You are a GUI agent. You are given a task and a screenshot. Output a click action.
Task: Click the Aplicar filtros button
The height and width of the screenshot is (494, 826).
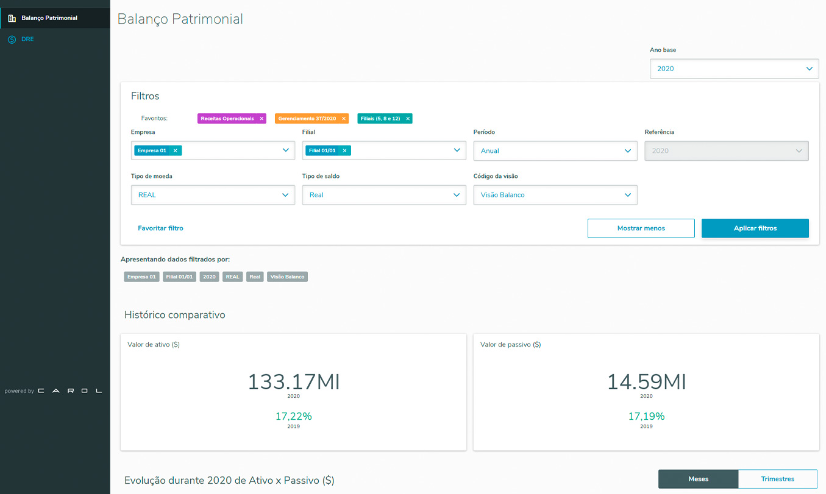755,228
